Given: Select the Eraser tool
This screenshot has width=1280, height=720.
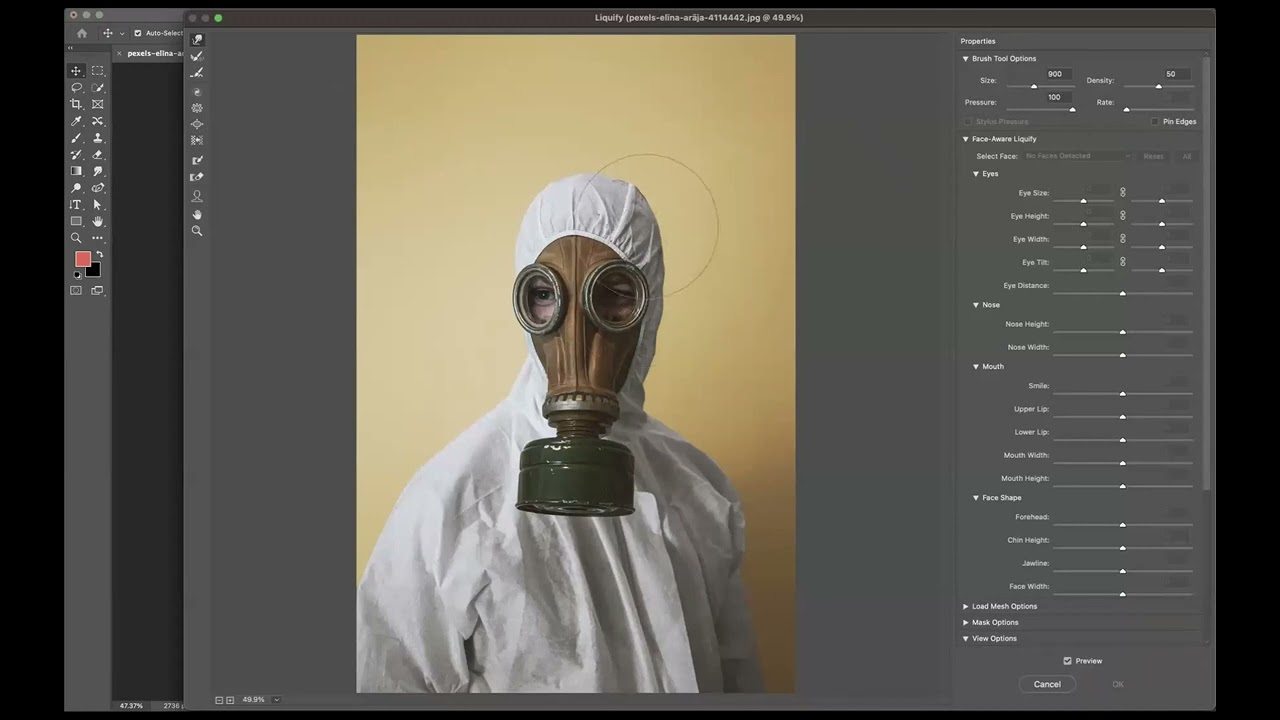Looking at the screenshot, I should click(97, 154).
